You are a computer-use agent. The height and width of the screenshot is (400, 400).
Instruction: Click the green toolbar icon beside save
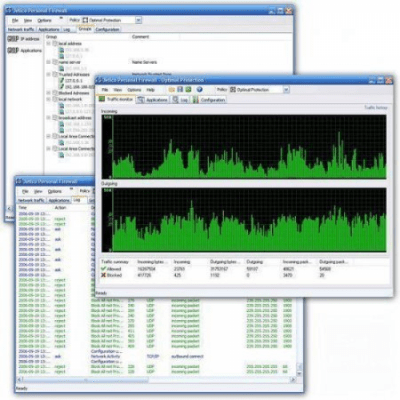(188, 89)
